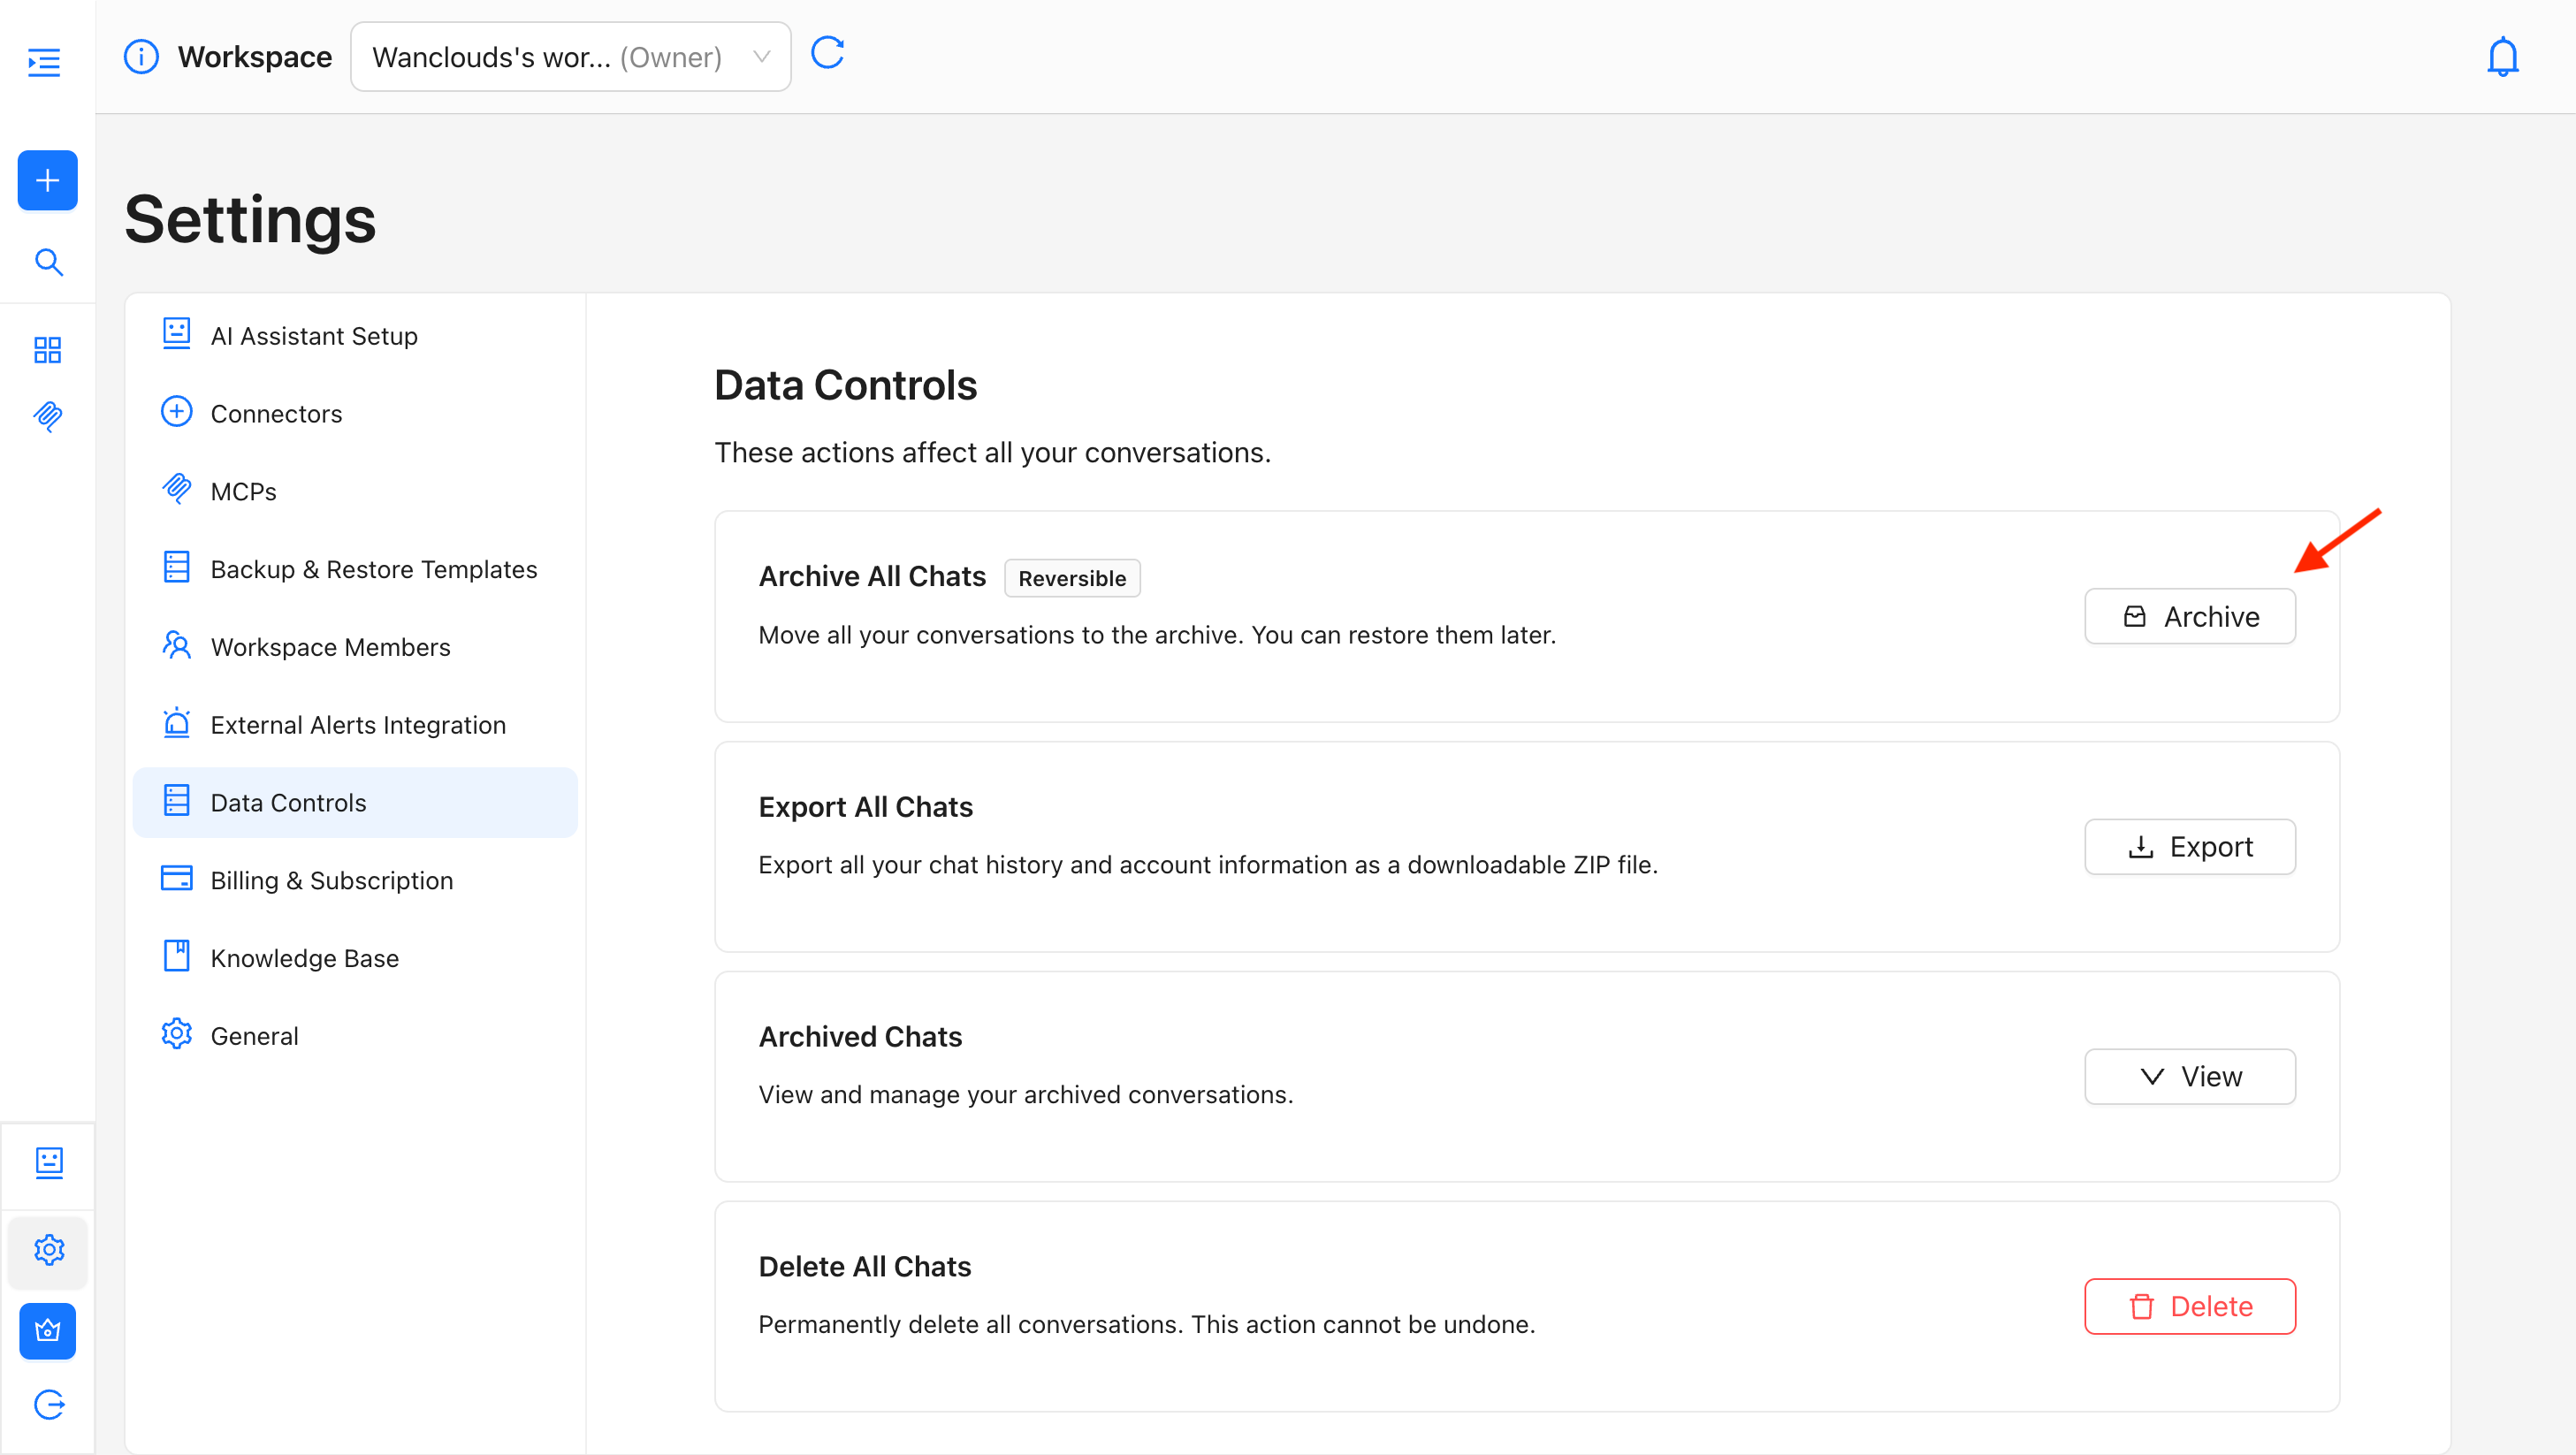Open settings gear in left sidebar
Image resolution: width=2576 pixels, height=1455 pixels.
48,1250
